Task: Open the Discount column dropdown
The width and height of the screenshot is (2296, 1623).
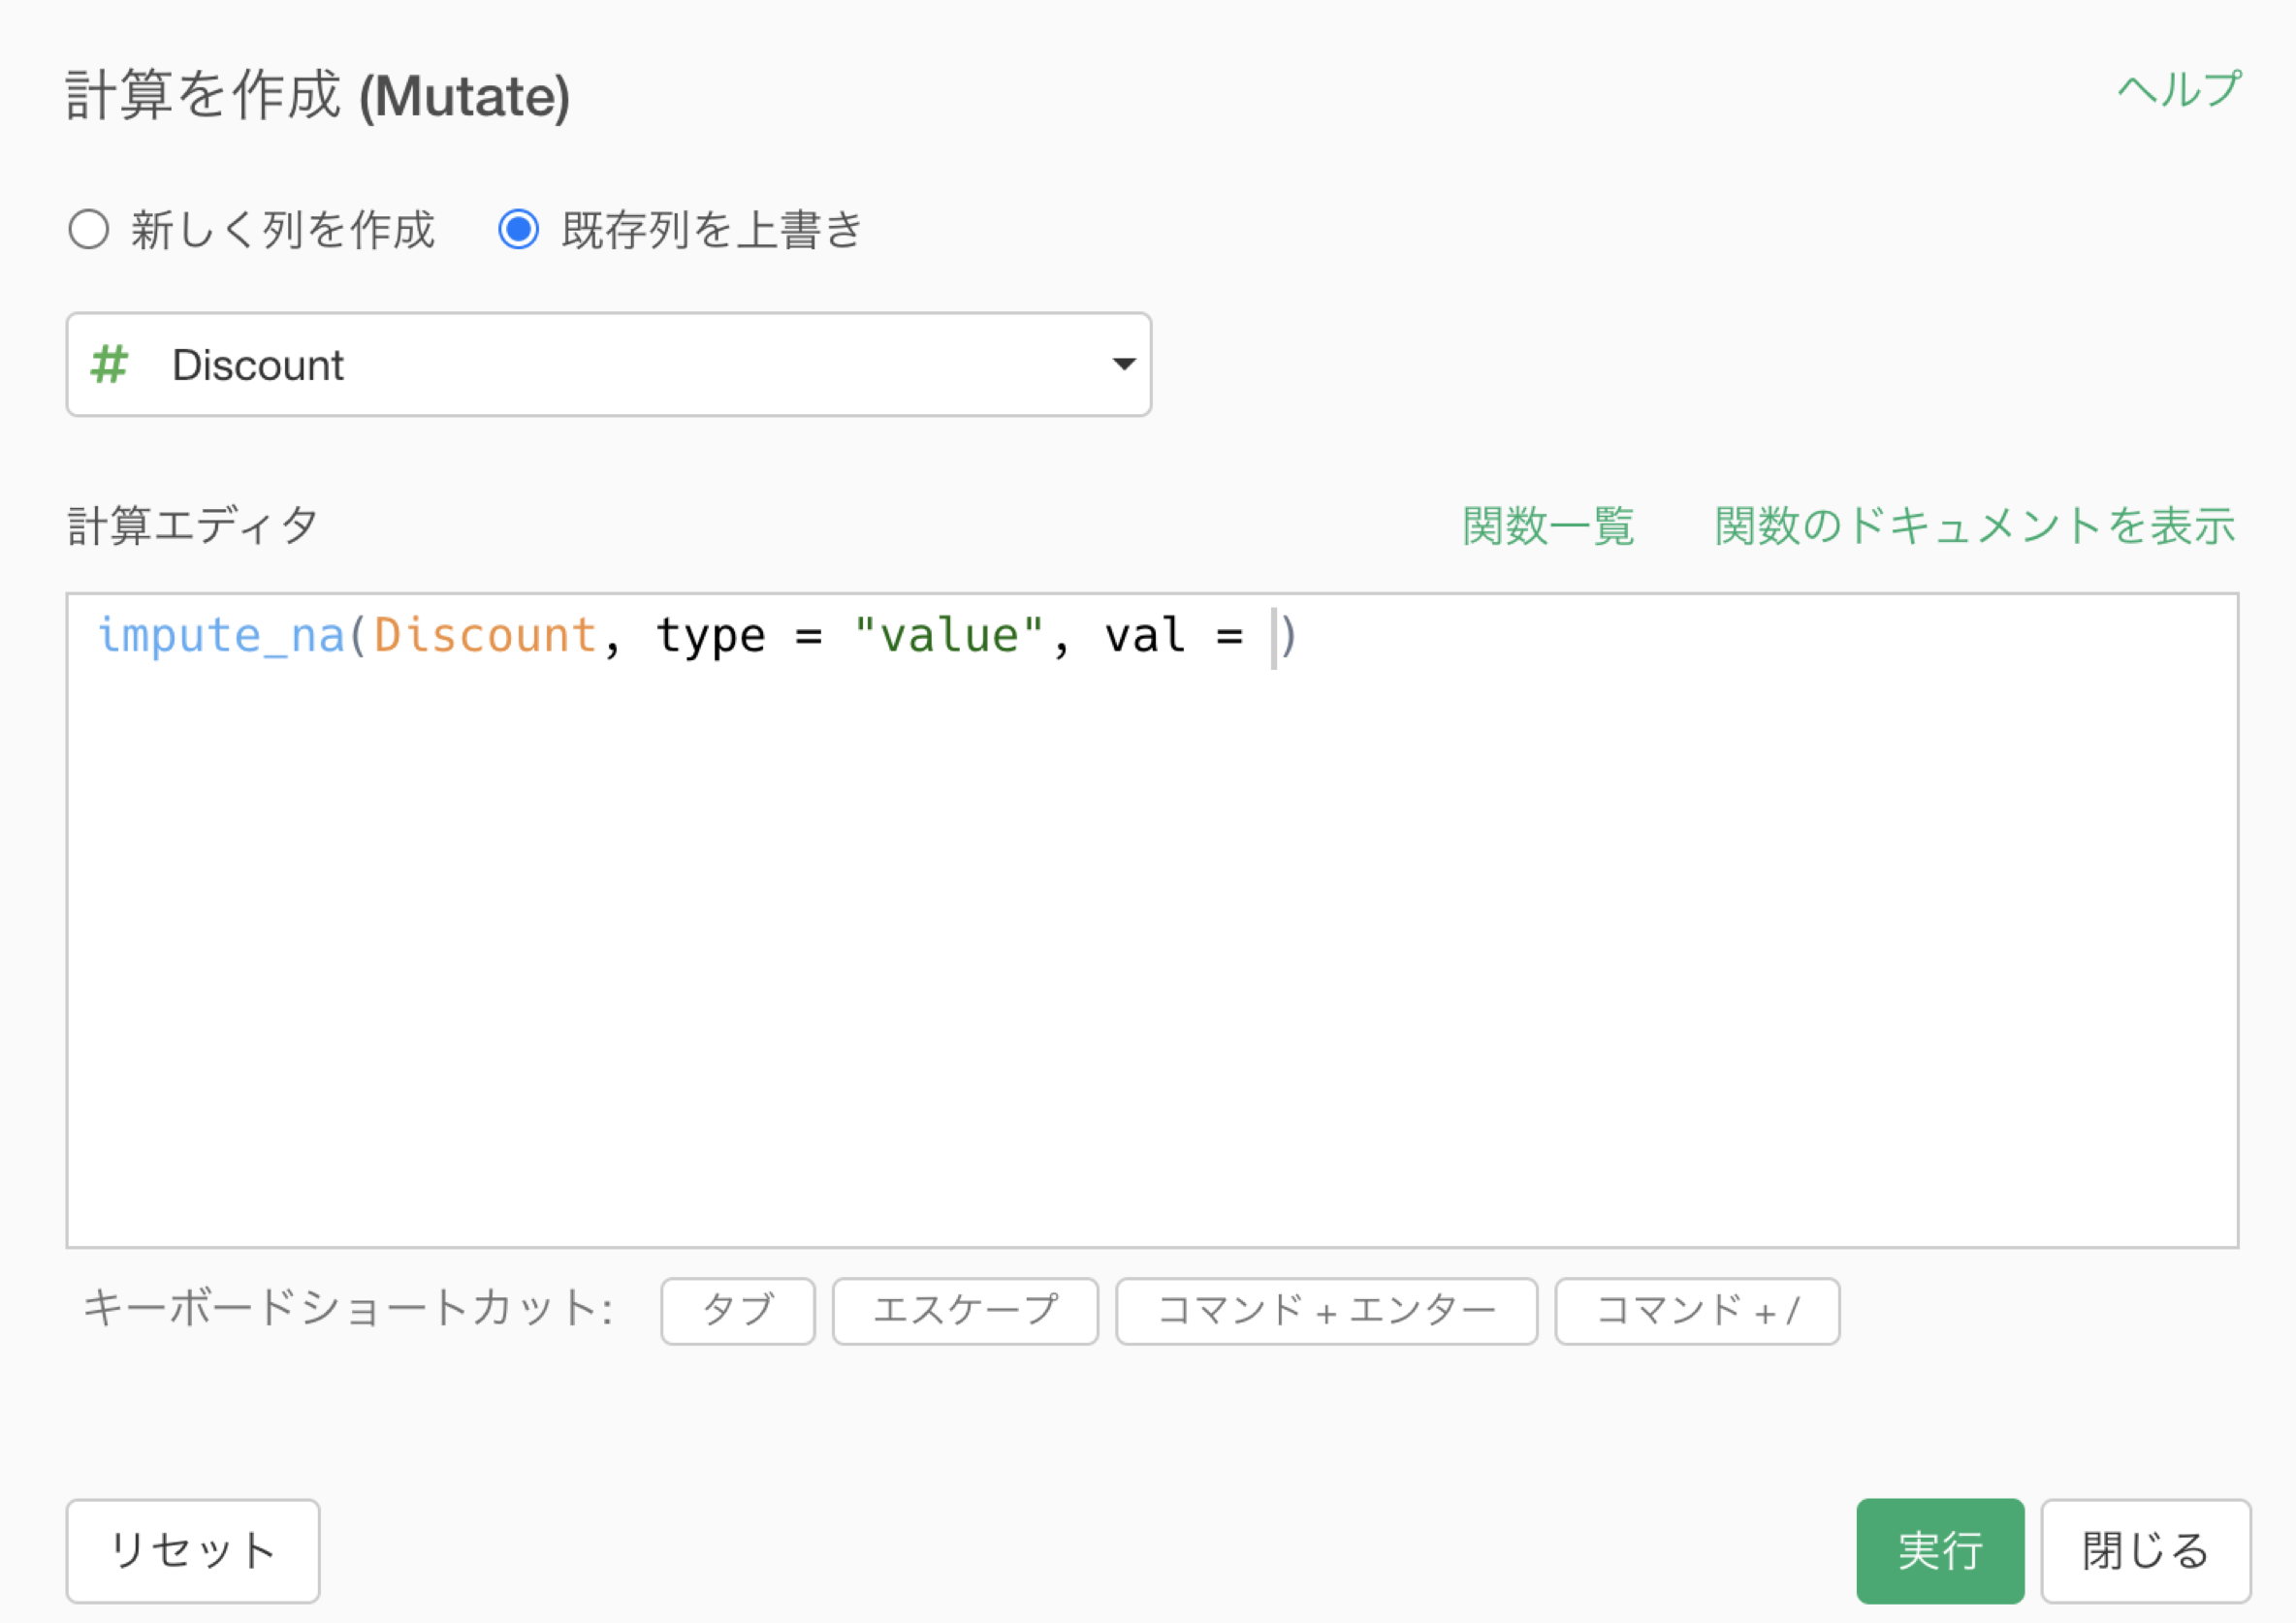Action: tap(608, 365)
